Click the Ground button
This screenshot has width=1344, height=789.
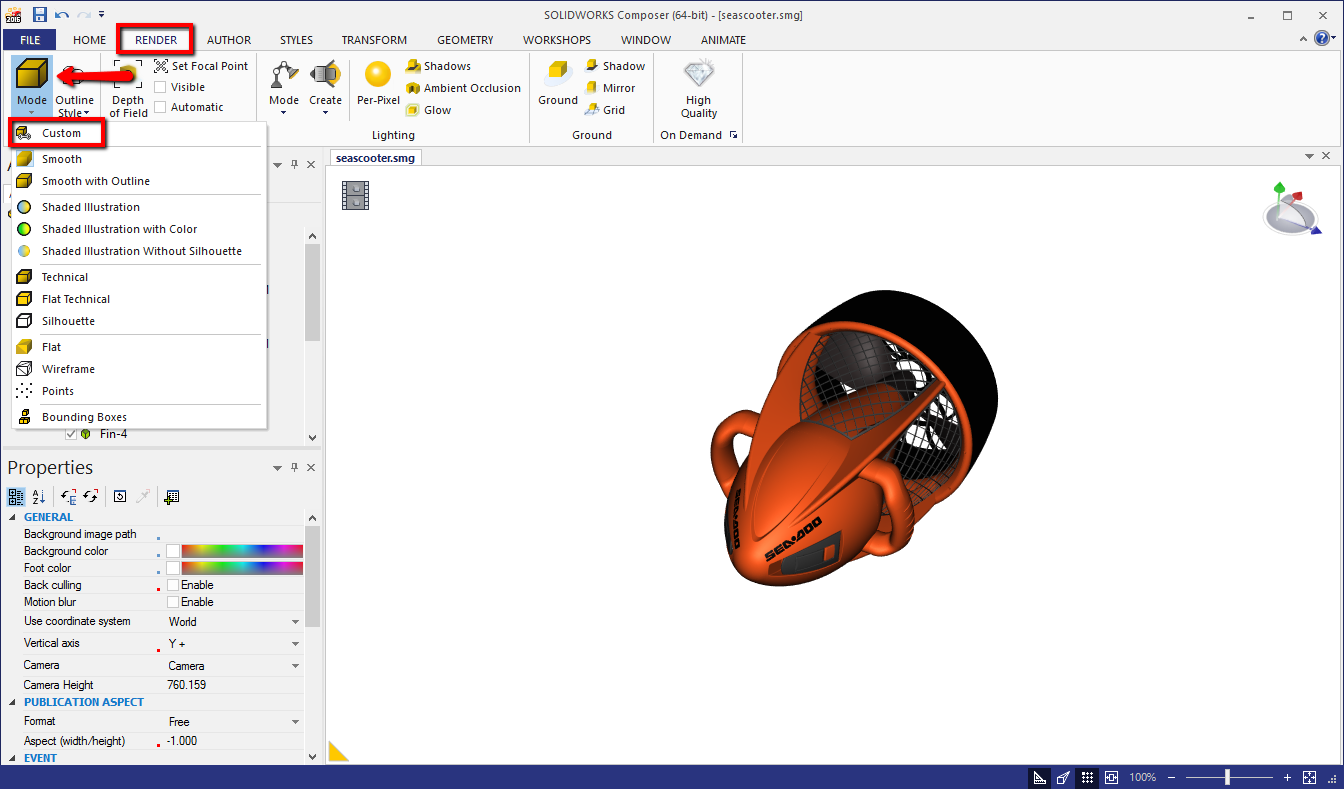(558, 82)
